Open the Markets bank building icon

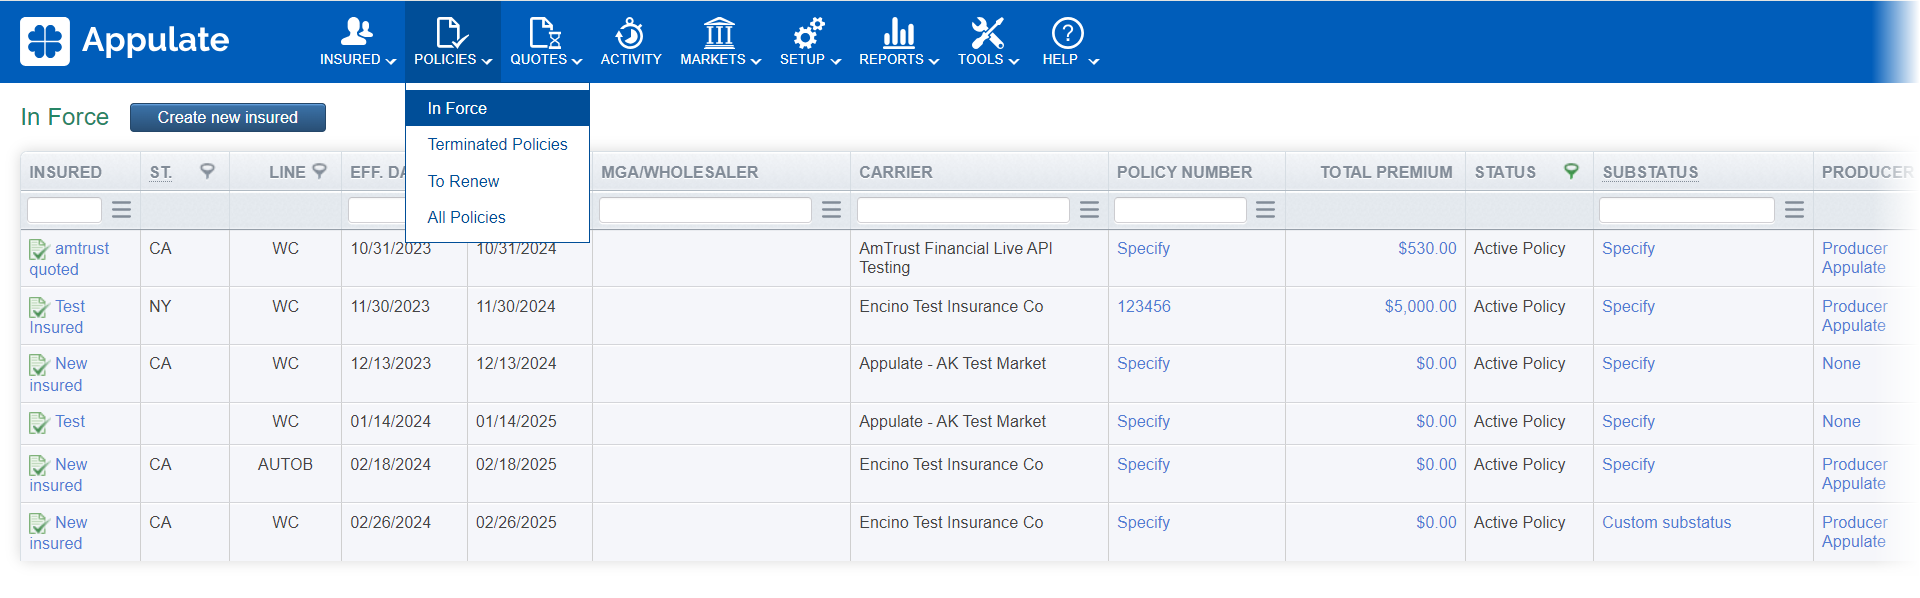click(719, 33)
